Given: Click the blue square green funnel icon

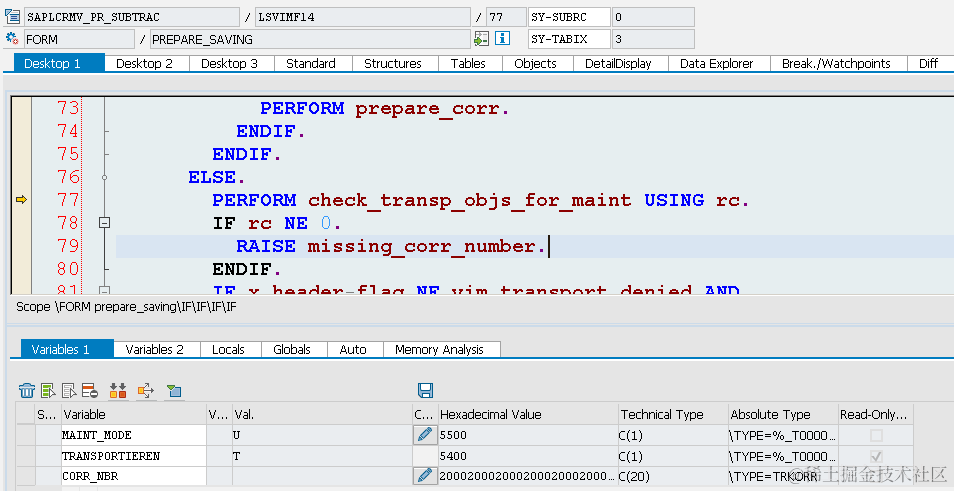Looking at the screenshot, I should pyautogui.click(x=174, y=391).
